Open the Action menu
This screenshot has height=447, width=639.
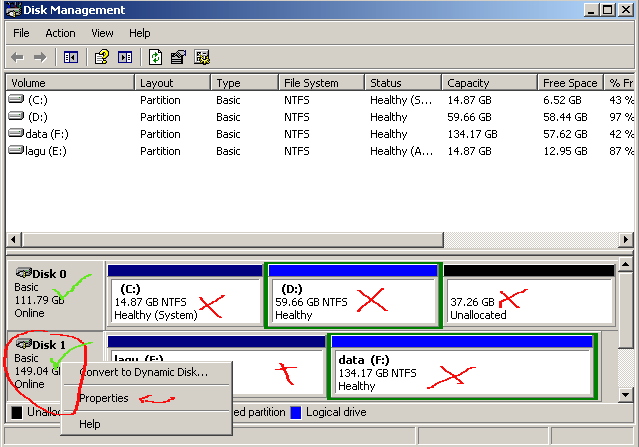tap(60, 33)
